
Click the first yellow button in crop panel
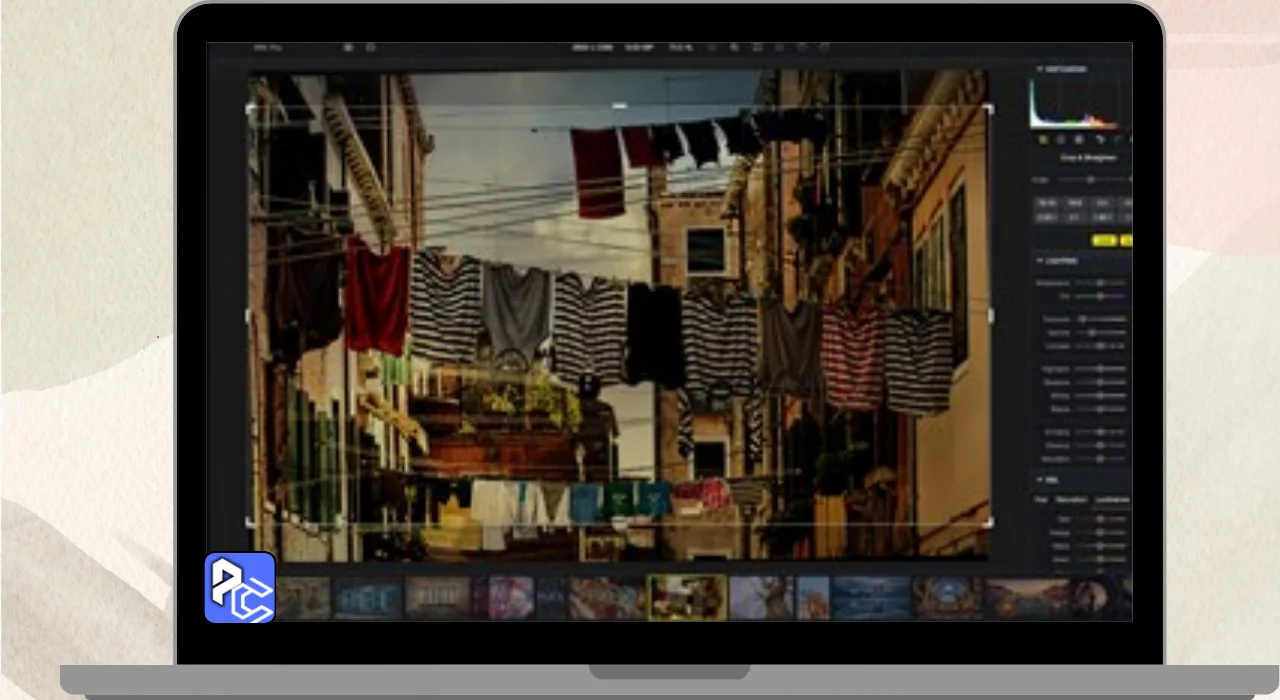coord(1104,241)
